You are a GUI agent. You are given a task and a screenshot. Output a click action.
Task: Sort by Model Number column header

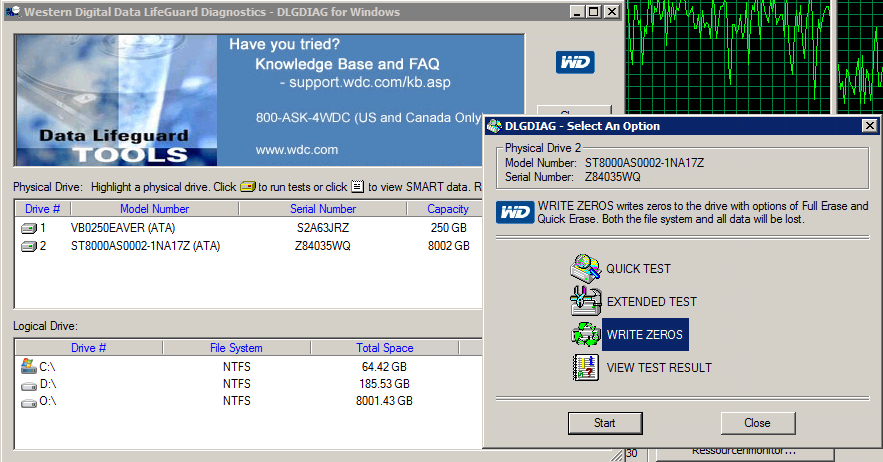click(x=154, y=209)
